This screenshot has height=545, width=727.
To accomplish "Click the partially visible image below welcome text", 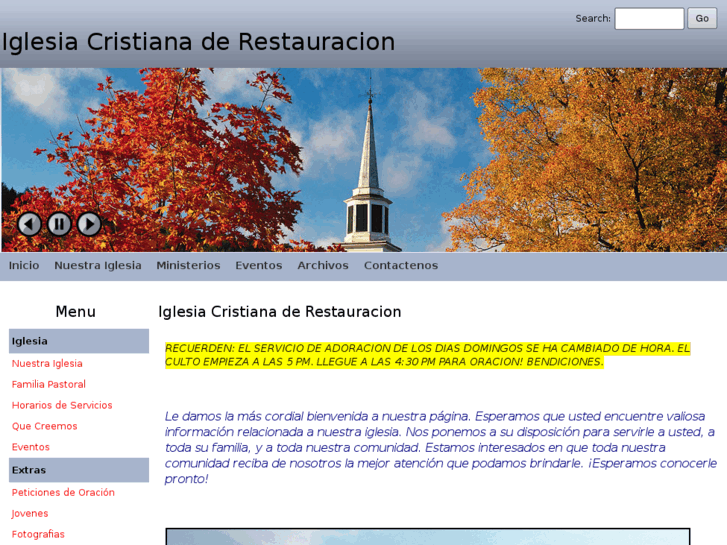I will [x=427, y=537].
